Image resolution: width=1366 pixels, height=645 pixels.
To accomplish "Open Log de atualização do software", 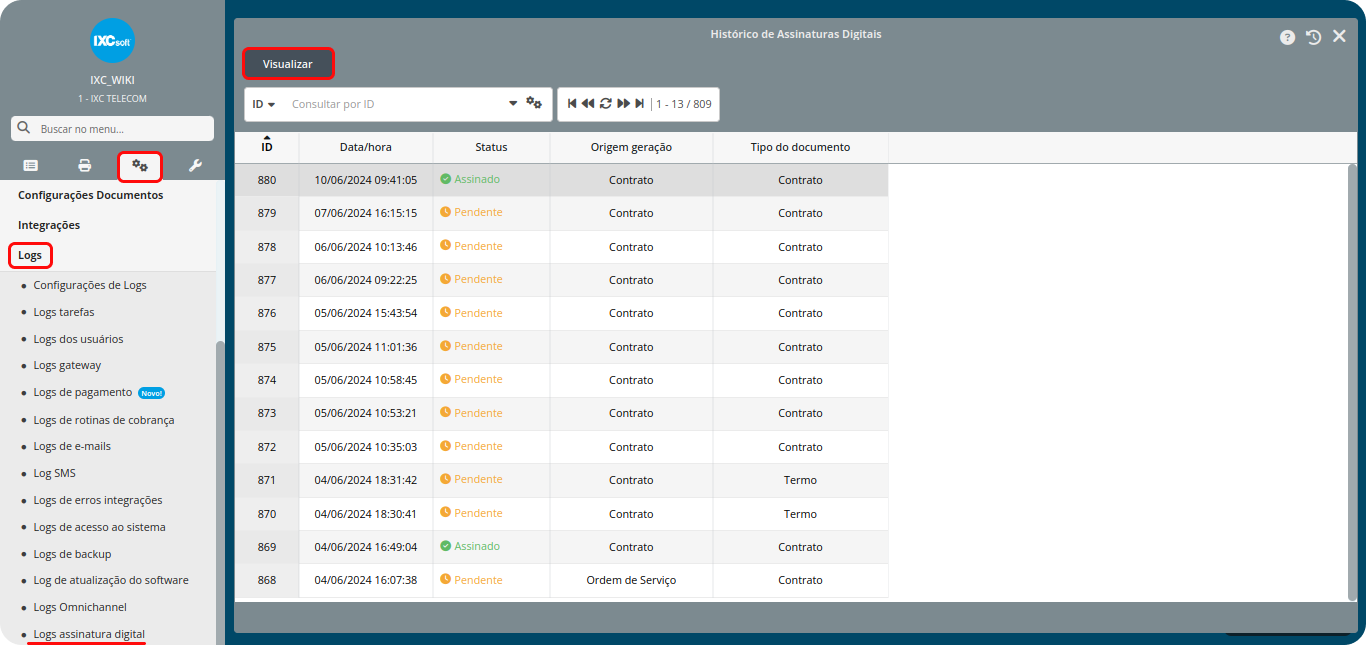I will point(111,580).
